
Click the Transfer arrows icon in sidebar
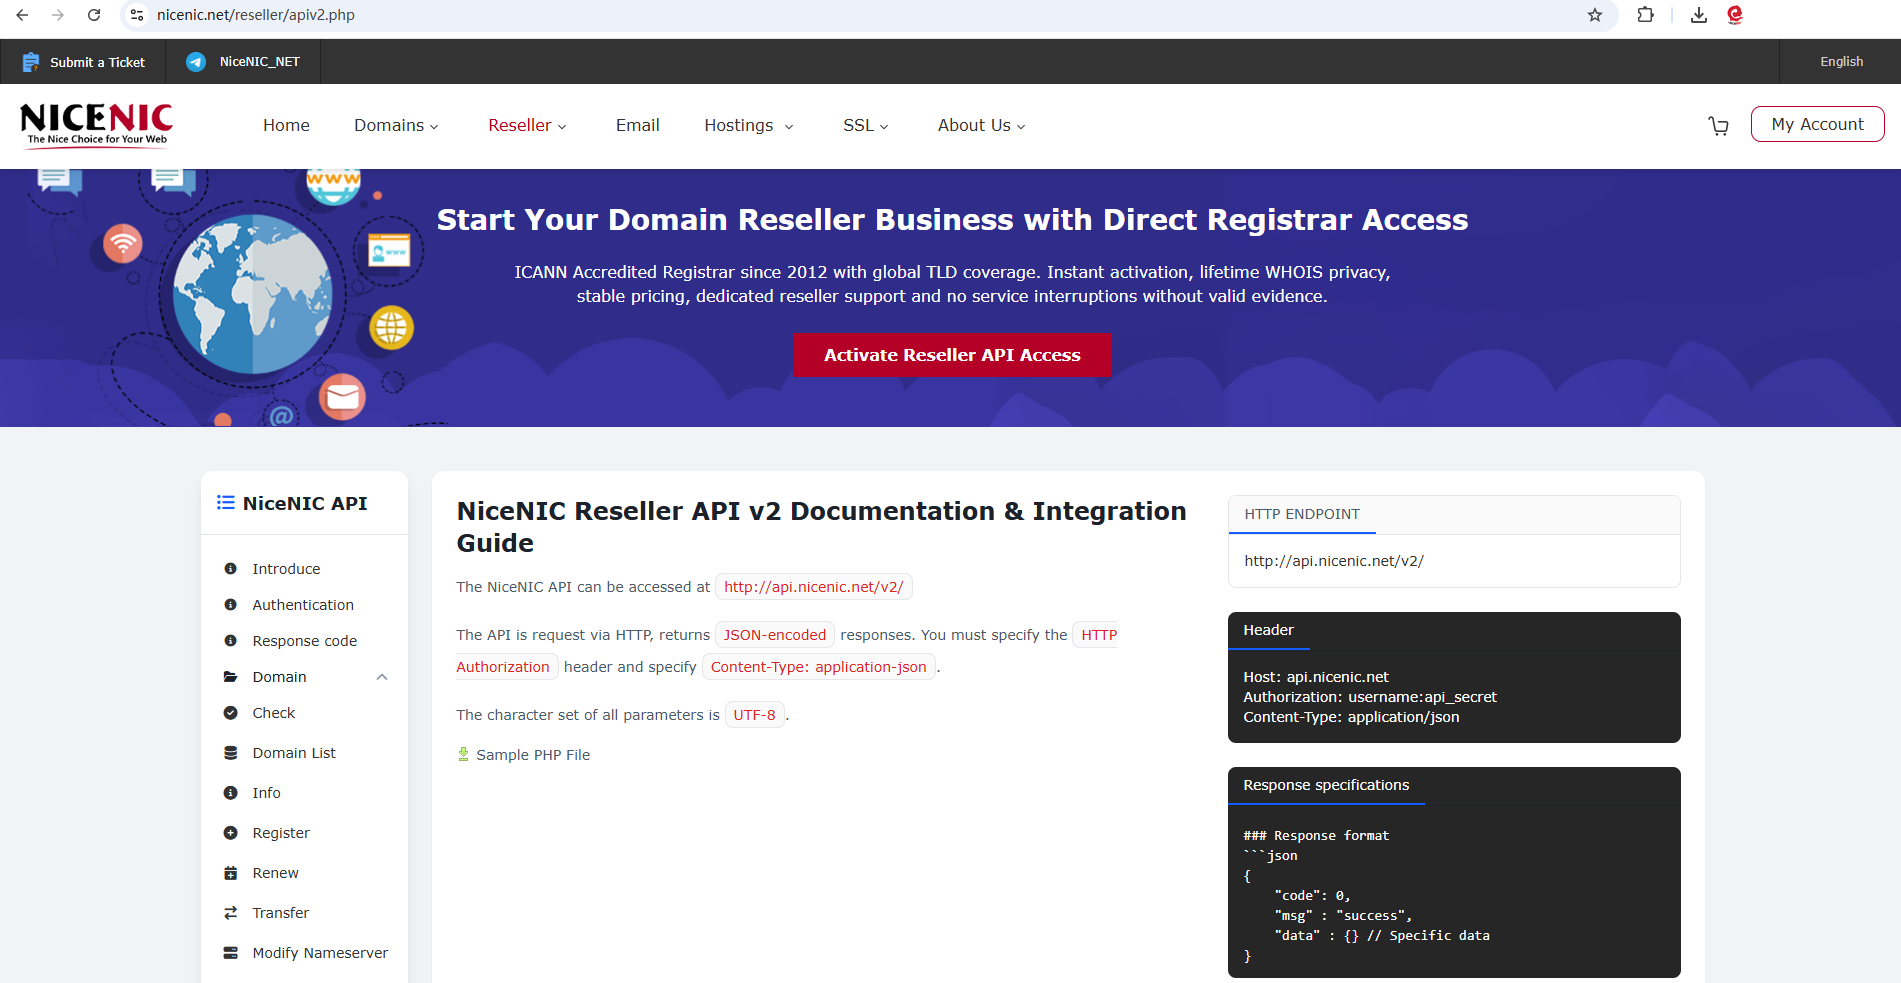[x=231, y=913]
